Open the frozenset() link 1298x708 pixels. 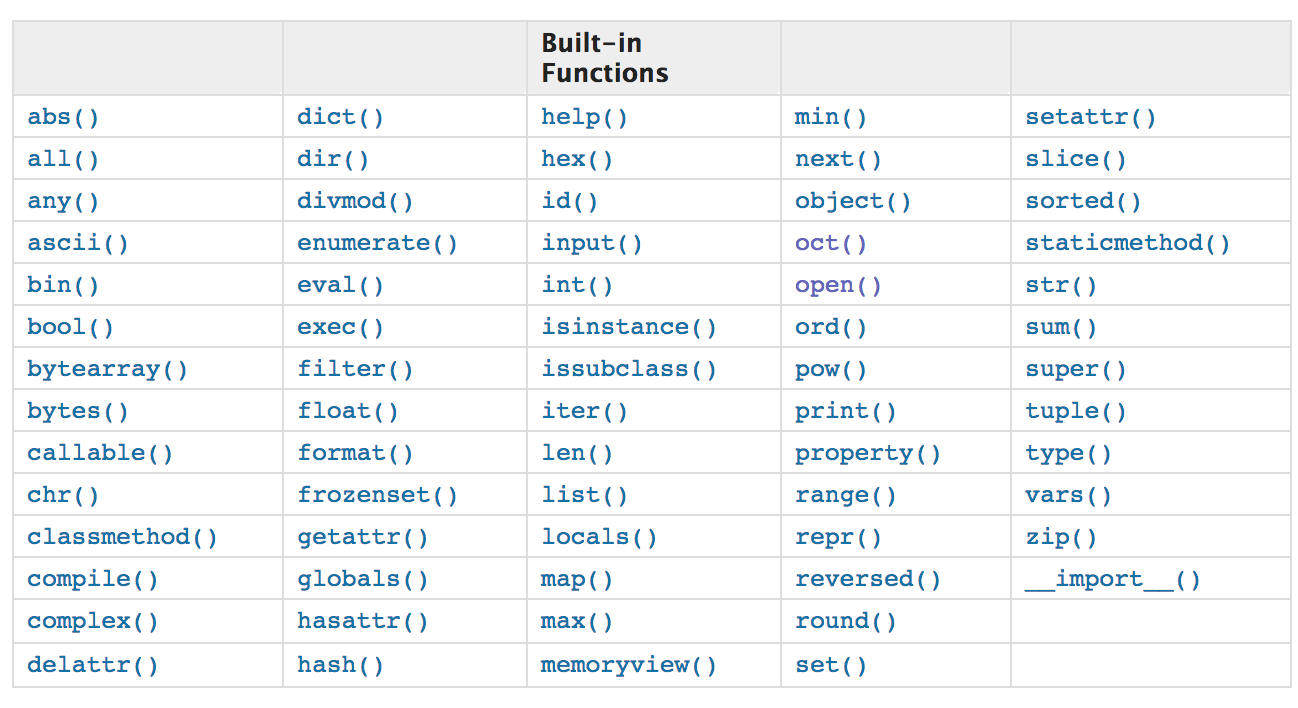377,496
